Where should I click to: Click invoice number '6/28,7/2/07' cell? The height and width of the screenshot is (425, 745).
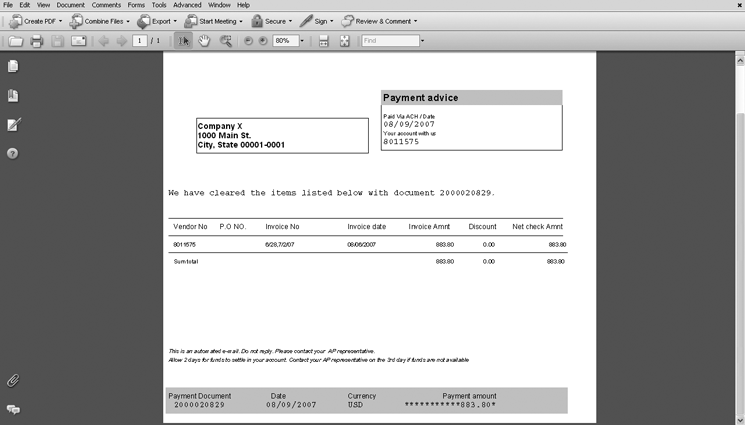click(280, 244)
